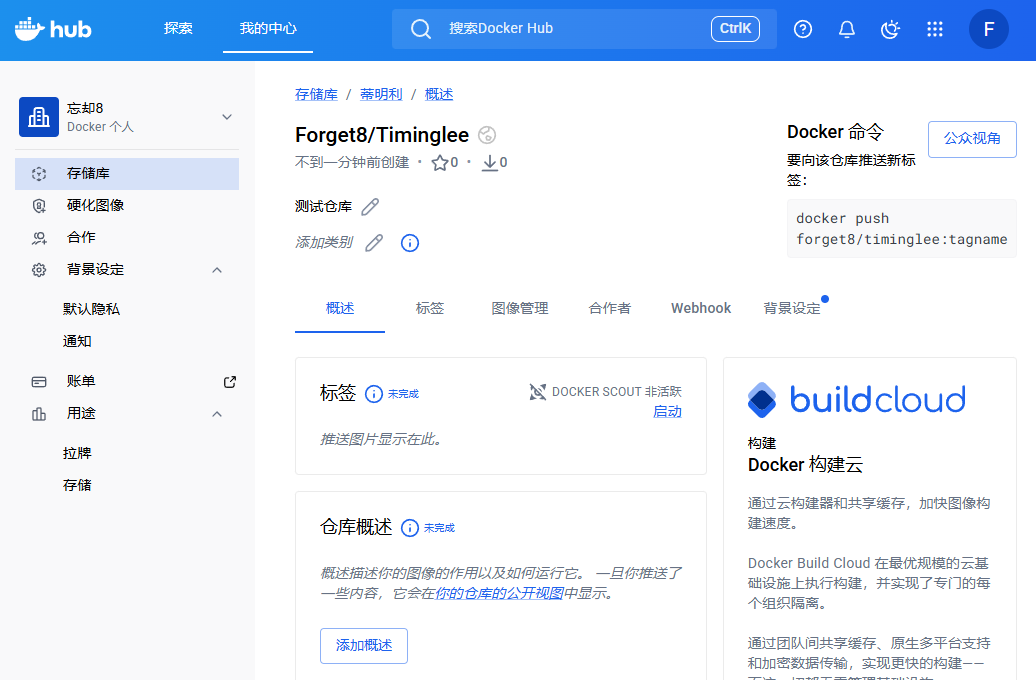Screen dimensions: 1036x680
Task: Switch to the 标签 tab
Action: tap(429, 308)
